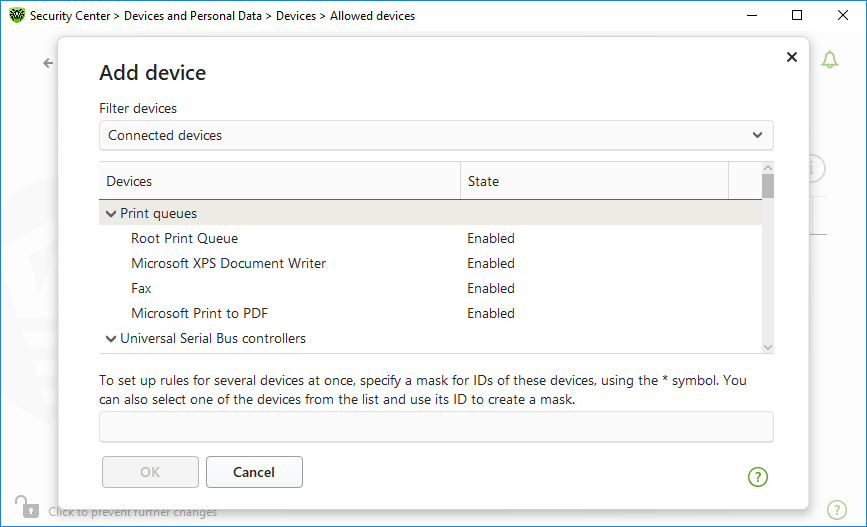Viewport: 867px width, 527px height.
Task: Select the Fax device row
Action: point(430,288)
